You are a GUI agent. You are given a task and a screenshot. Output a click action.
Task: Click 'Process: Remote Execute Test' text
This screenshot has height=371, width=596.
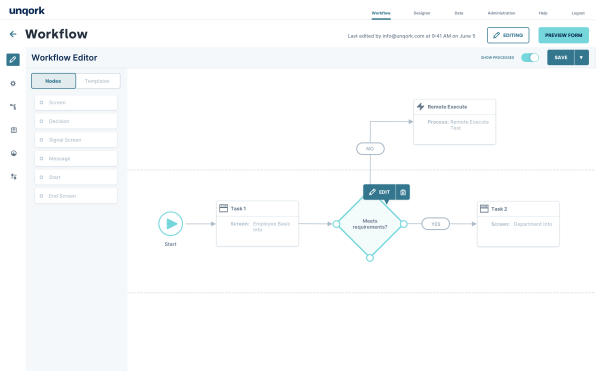pos(458,125)
